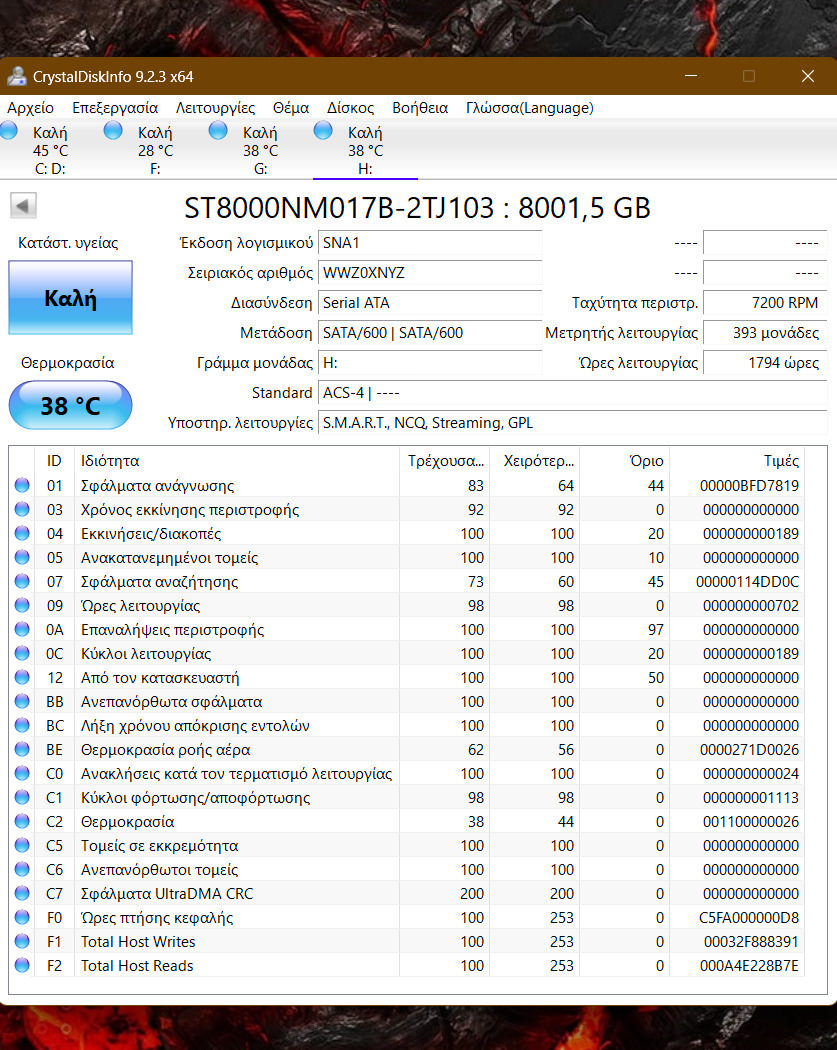Click status orb next to Θερμοκρασία ροής αέρα

[x=22, y=750]
